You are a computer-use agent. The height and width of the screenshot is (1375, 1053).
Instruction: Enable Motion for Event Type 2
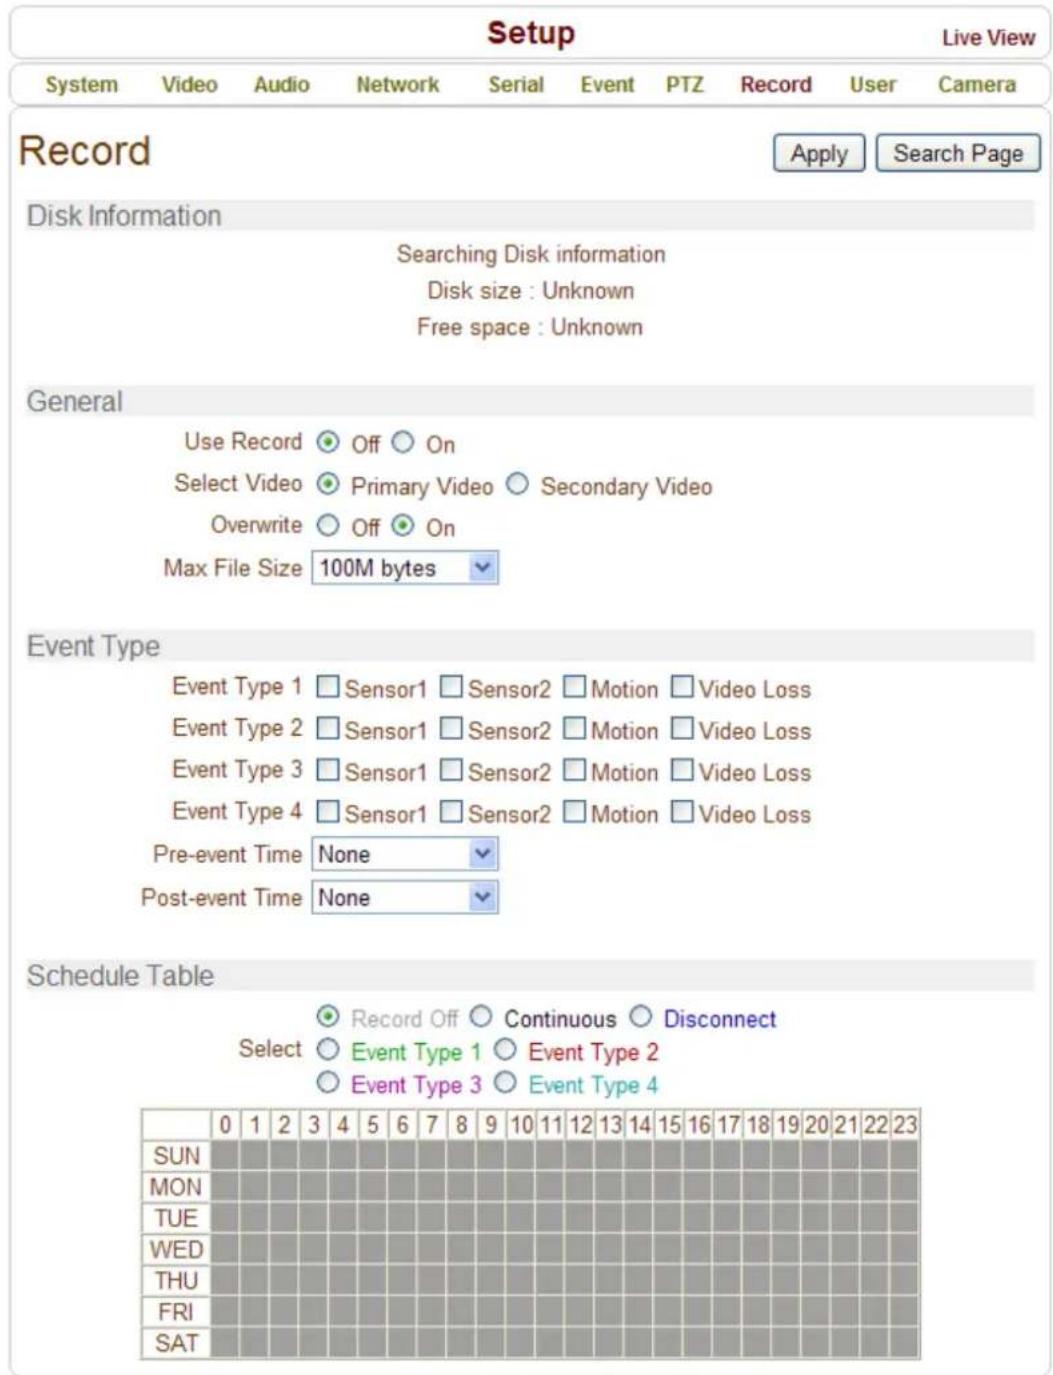pos(574,728)
